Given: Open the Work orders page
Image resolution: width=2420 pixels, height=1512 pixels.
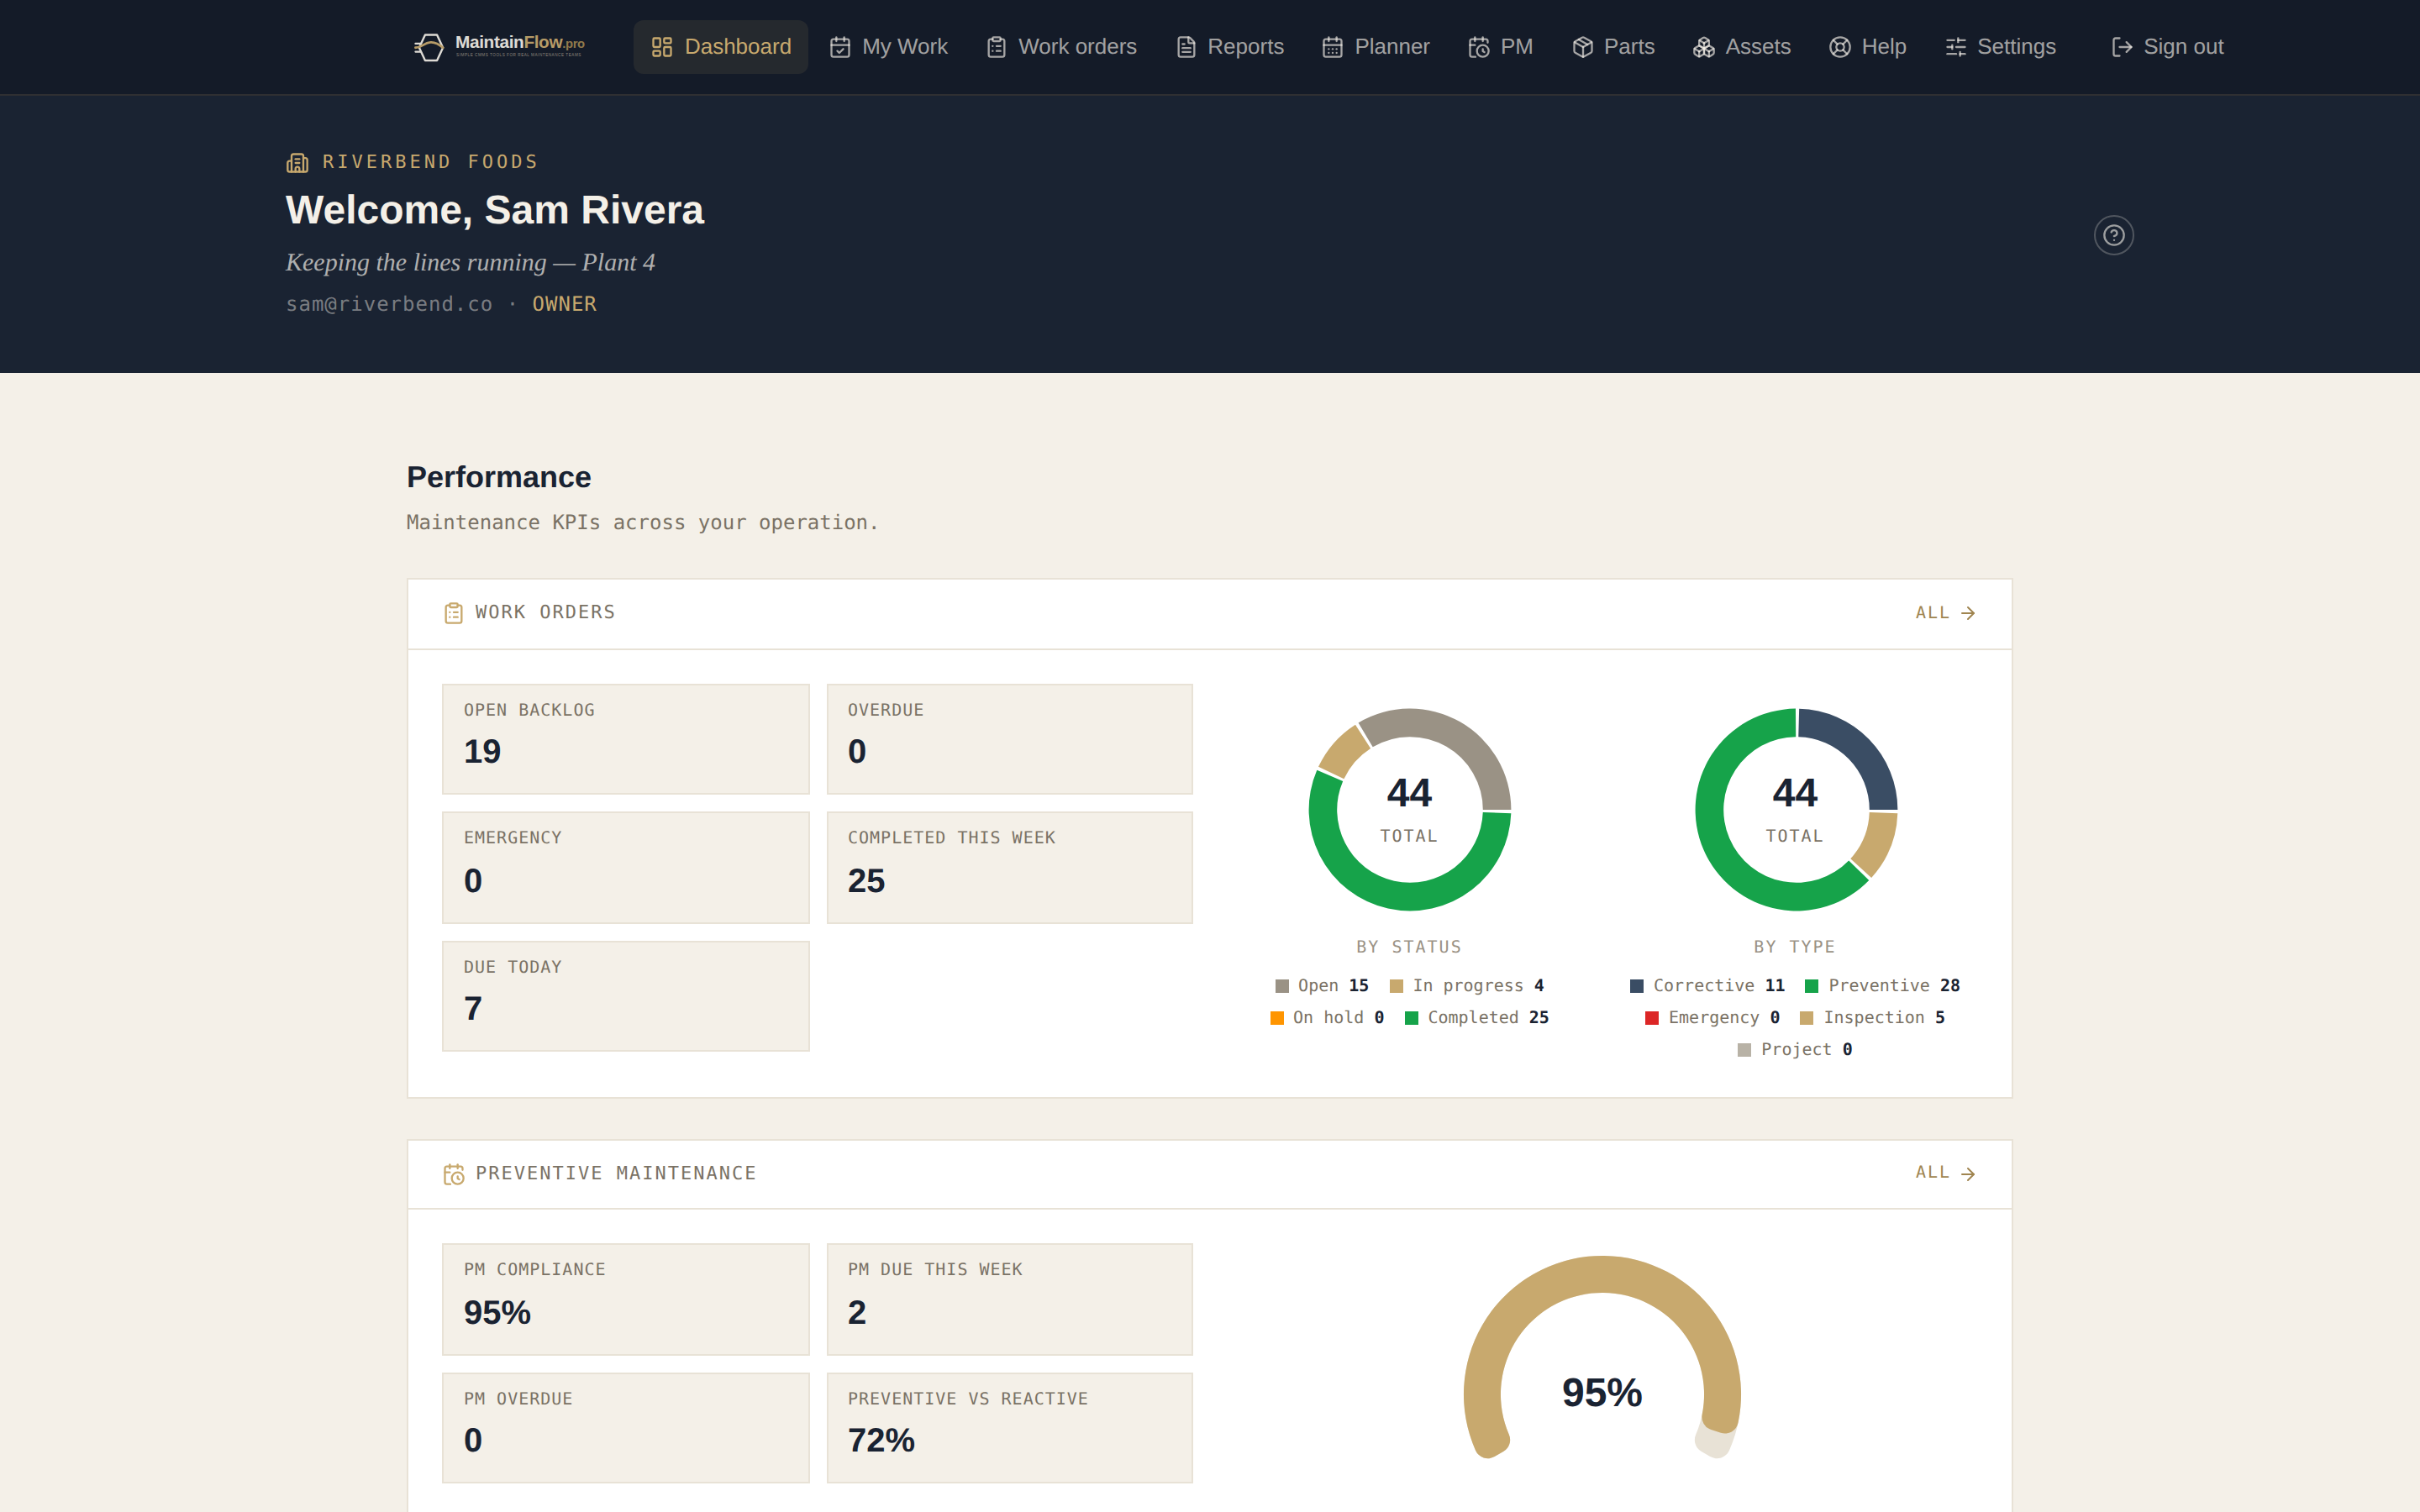Looking at the screenshot, I should tap(1061, 47).
